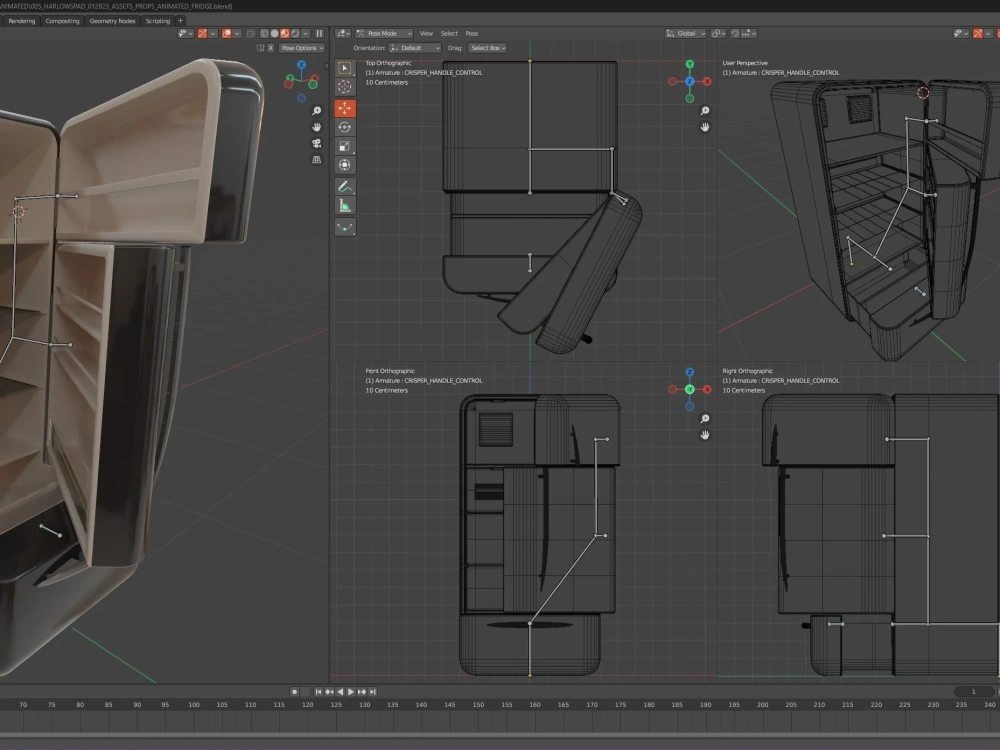Switch to the Geometry Nodes tab

[112, 20]
